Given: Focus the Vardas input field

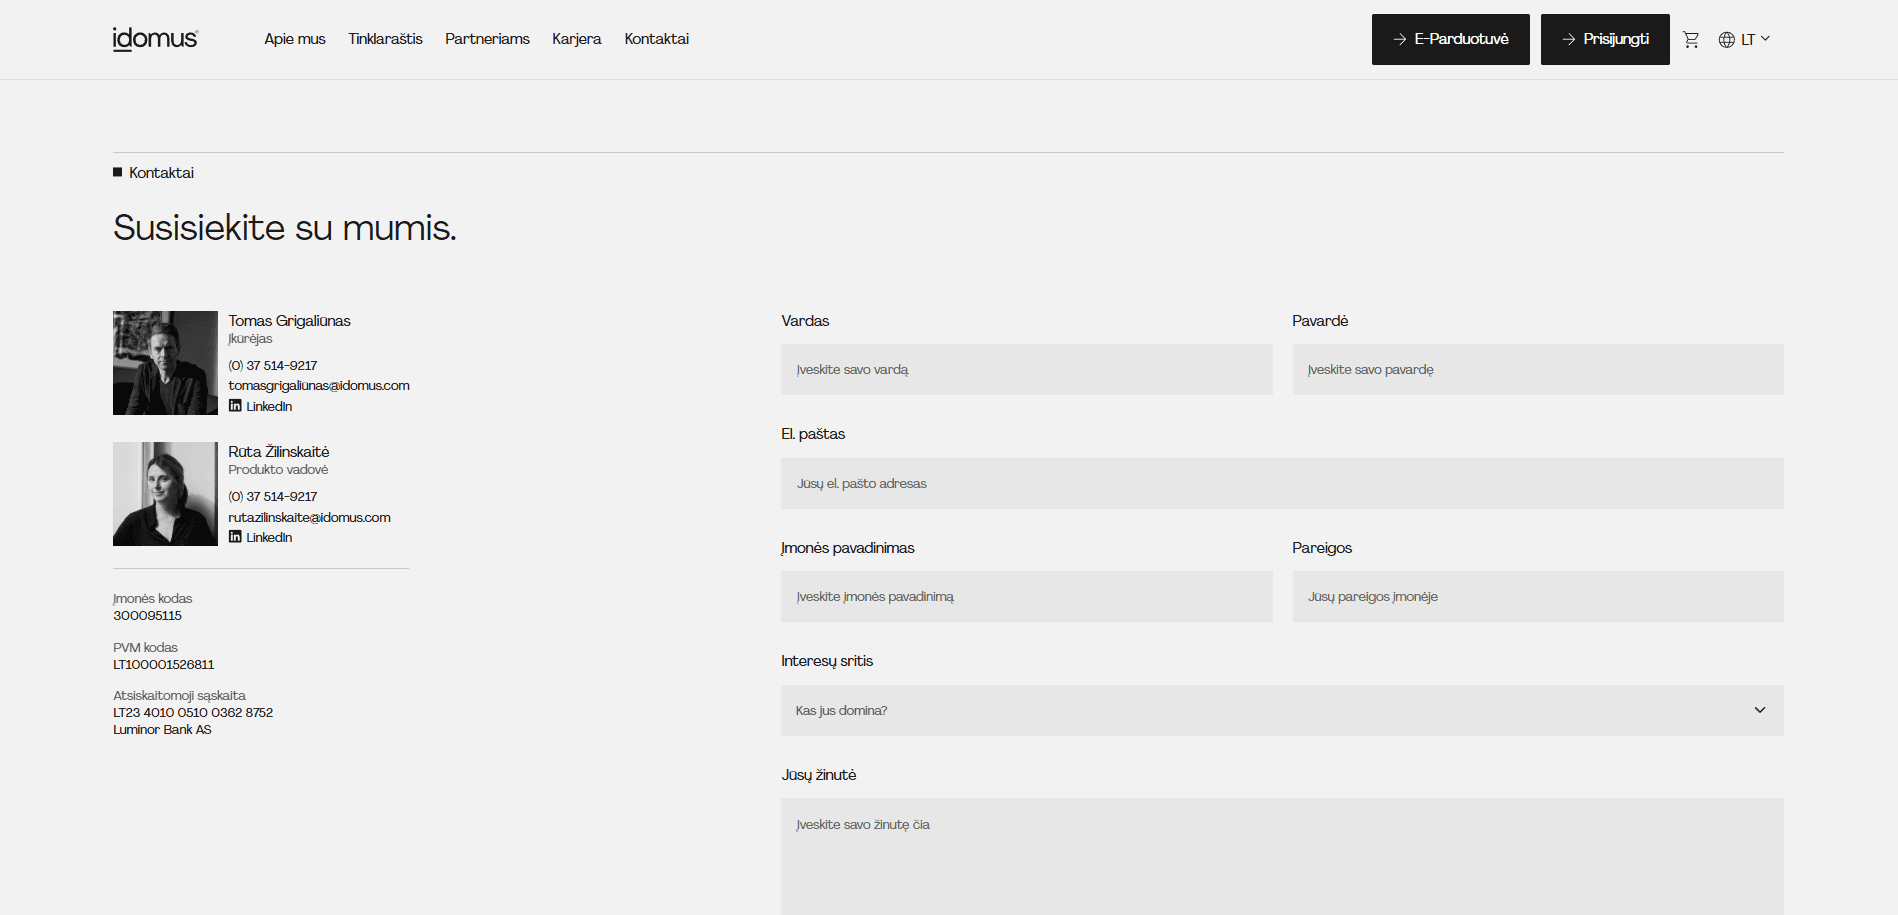Looking at the screenshot, I should pyautogui.click(x=1026, y=370).
